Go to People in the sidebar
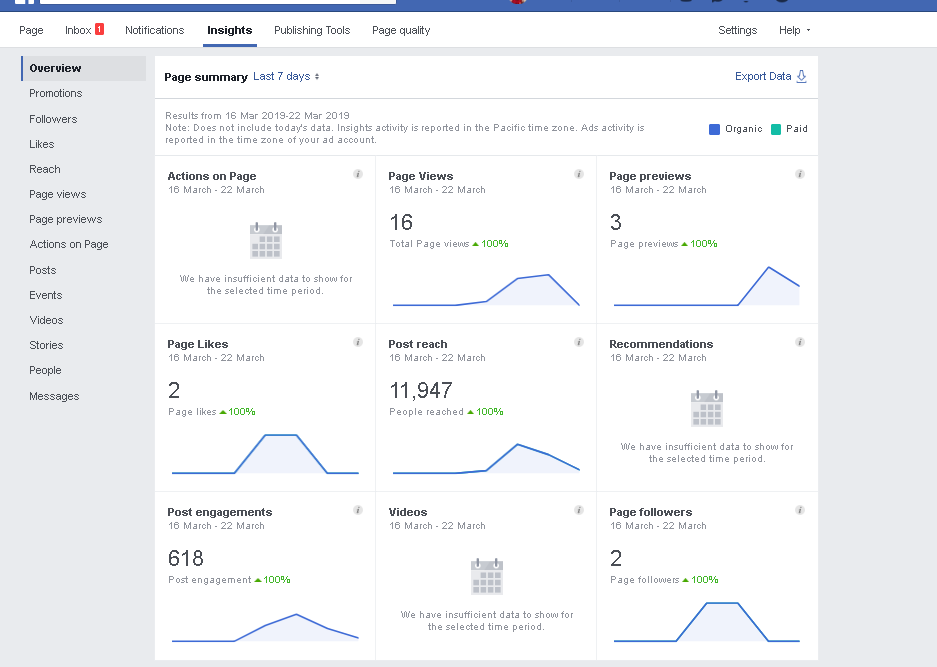This screenshot has height=667, width=937. pos(45,371)
